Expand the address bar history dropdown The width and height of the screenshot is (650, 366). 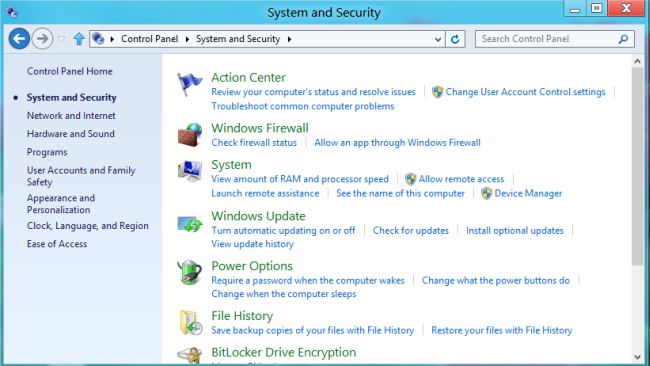coord(438,39)
